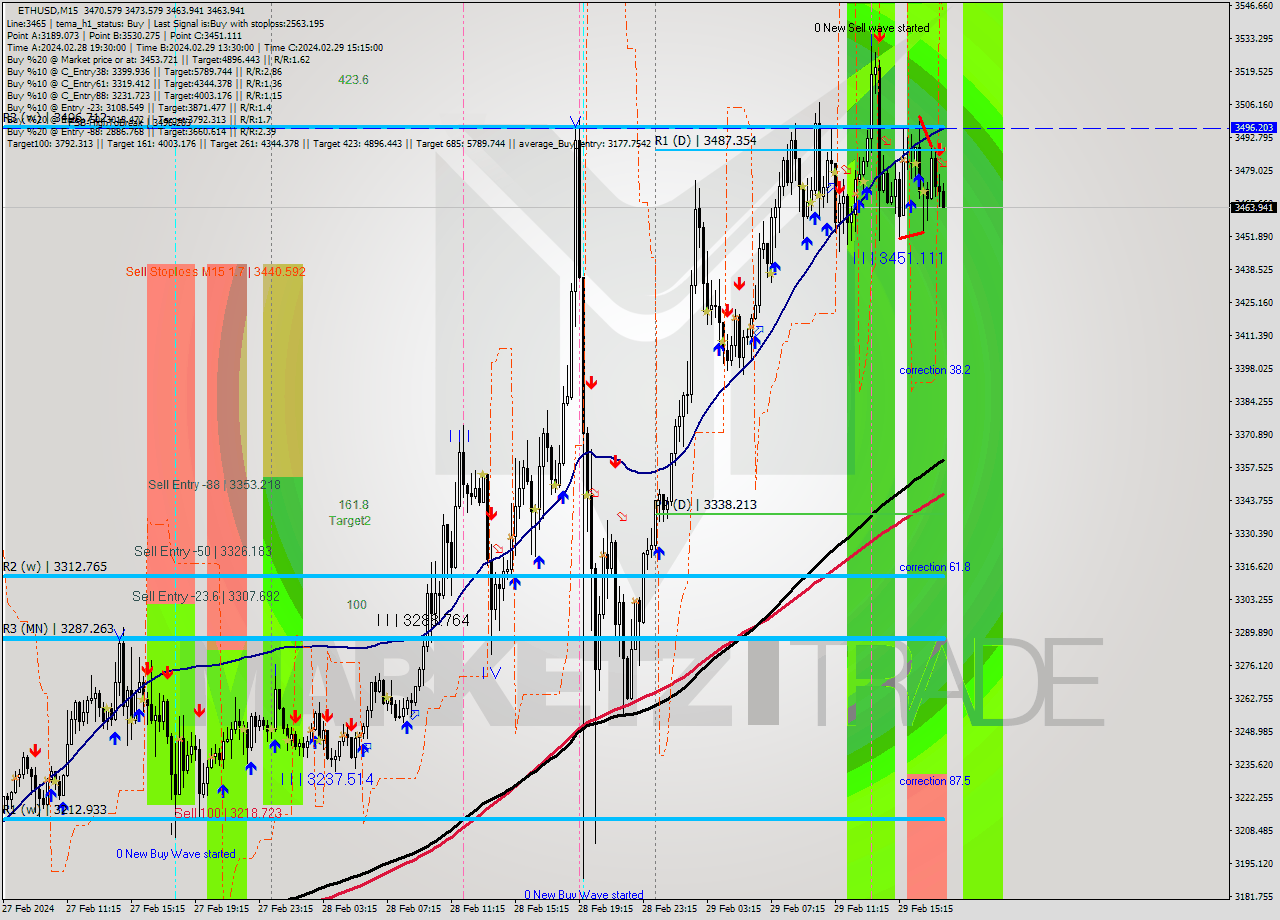Select the 'I I | 3451.111' wave label
Image resolution: width=1280 pixels, height=920 pixels.
pos(898,258)
